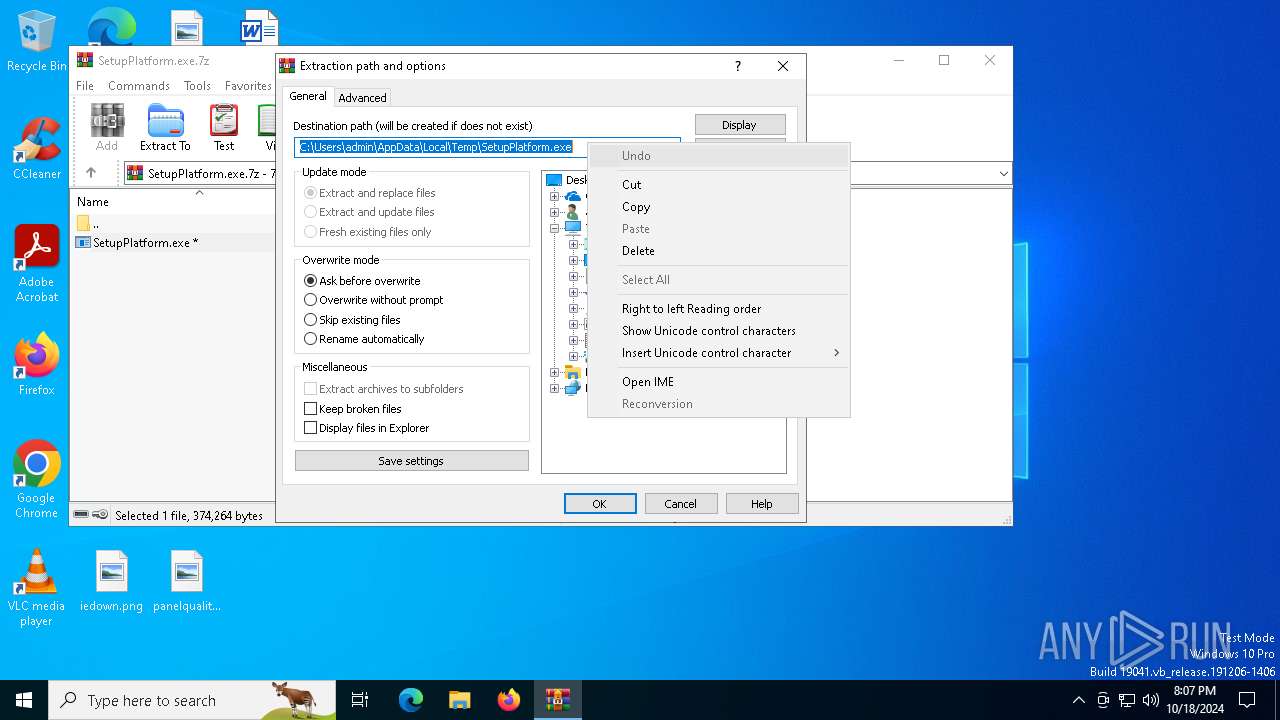Viewport: 1280px width, 720px height.
Task: Click the WinRAR taskbar icon
Action: tap(557, 700)
